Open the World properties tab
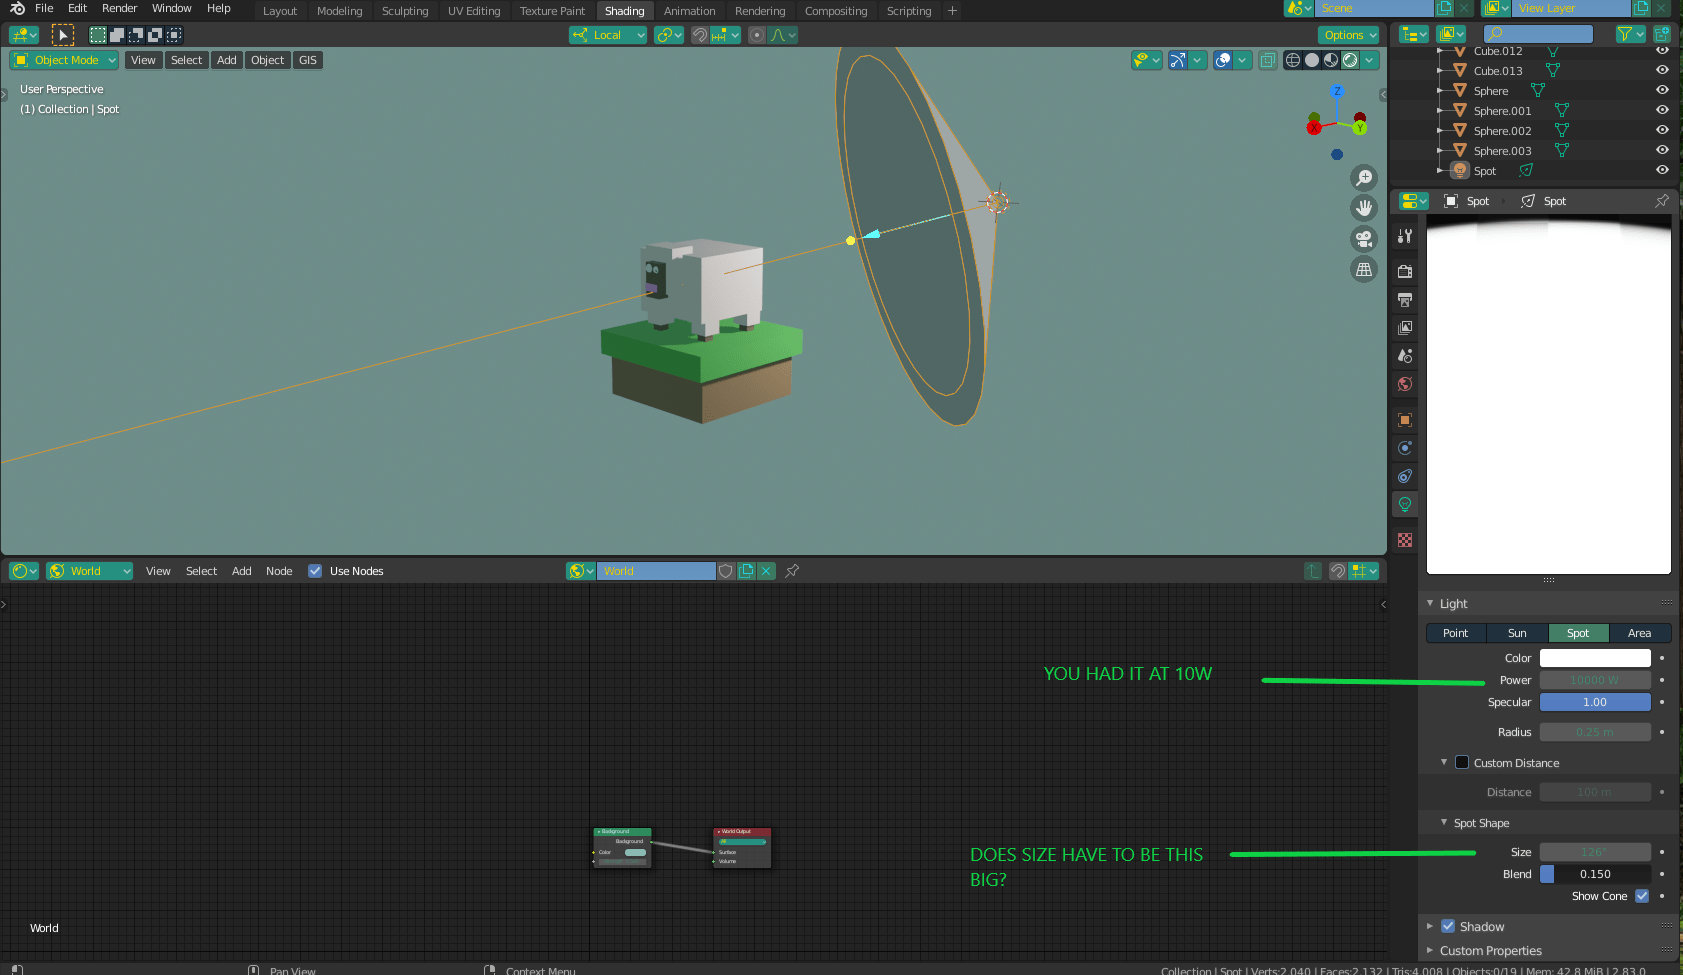 [x=1405, y=384]
